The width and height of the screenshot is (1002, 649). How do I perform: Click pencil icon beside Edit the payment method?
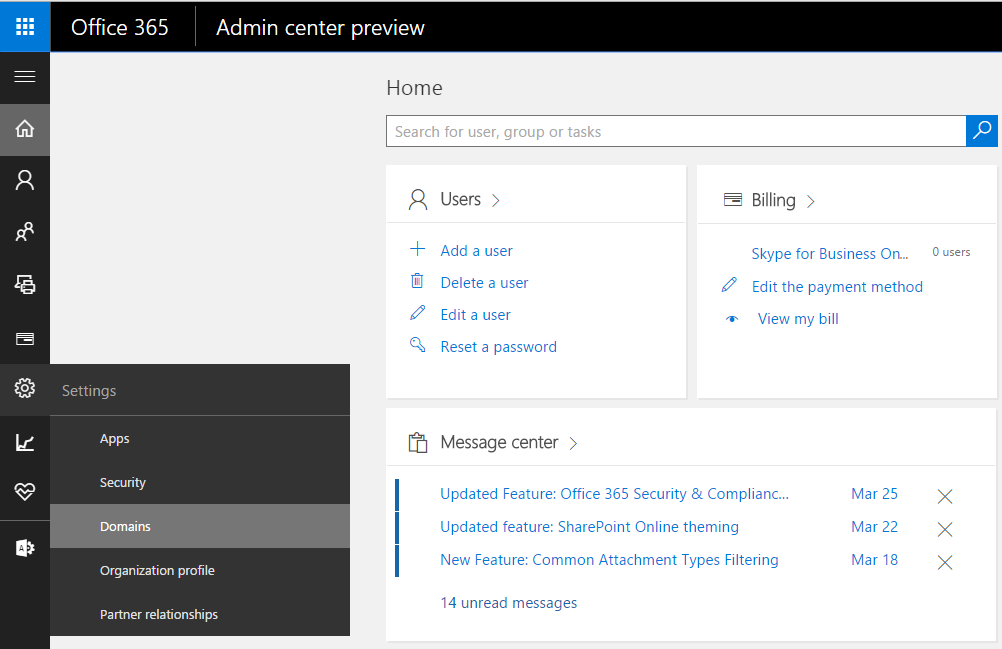point(729,284)
